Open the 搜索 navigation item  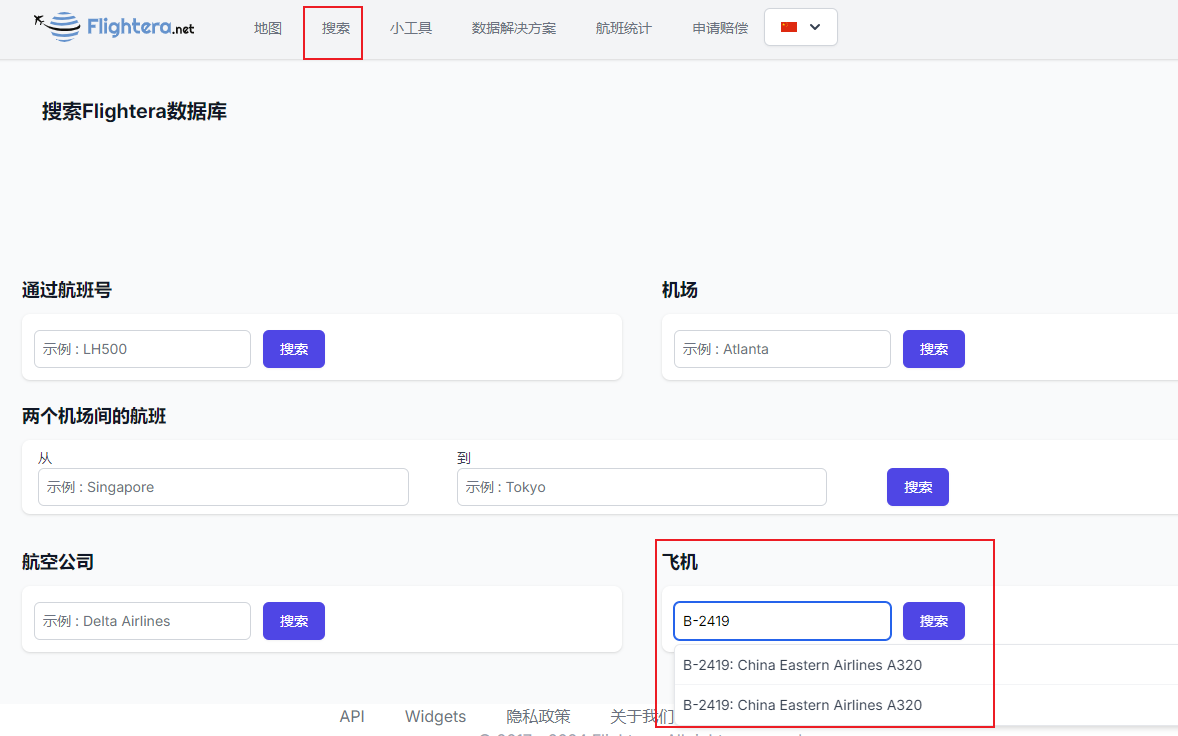coord(336,29)
